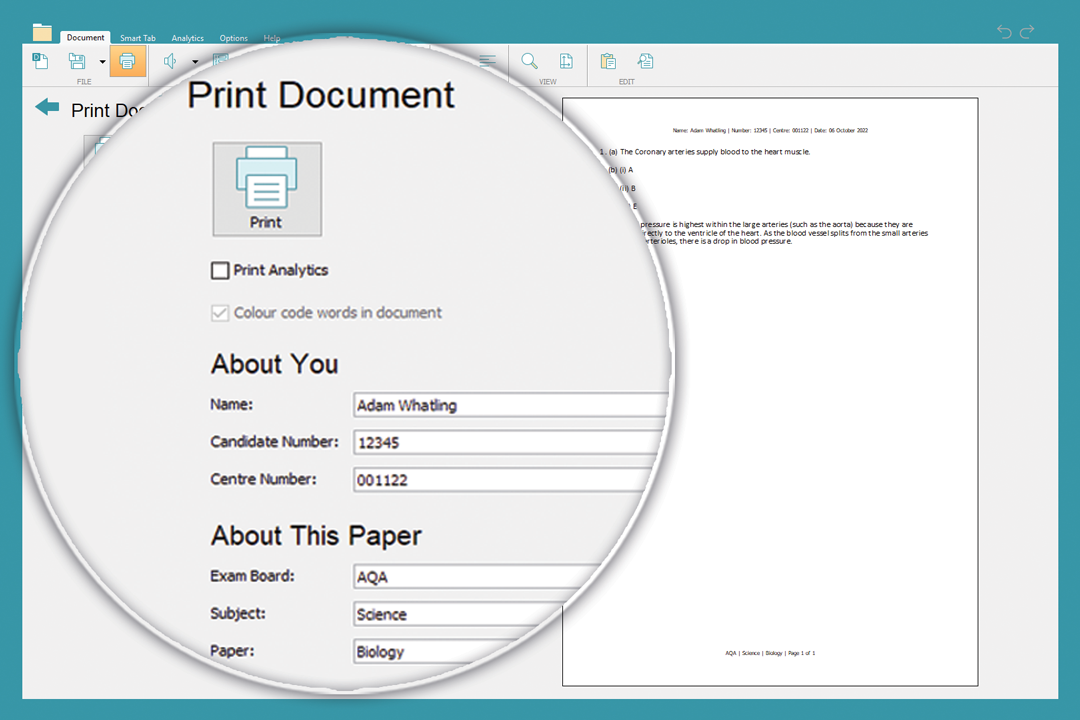Click the Candidate Number field
This screenshot has width=1080, height=720.
[510, 442]
